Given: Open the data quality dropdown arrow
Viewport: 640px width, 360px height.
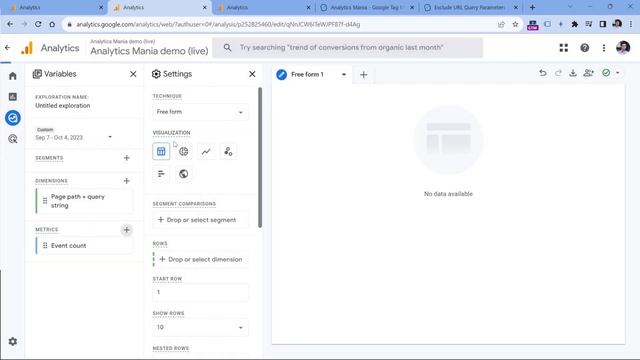Looking at the screenshot, I should (x=618, y=73).
